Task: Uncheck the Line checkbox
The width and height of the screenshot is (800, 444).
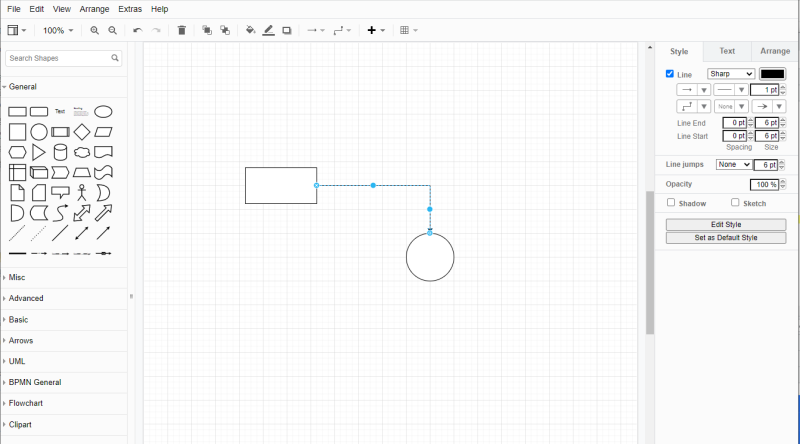Action: tap(670, 74)
